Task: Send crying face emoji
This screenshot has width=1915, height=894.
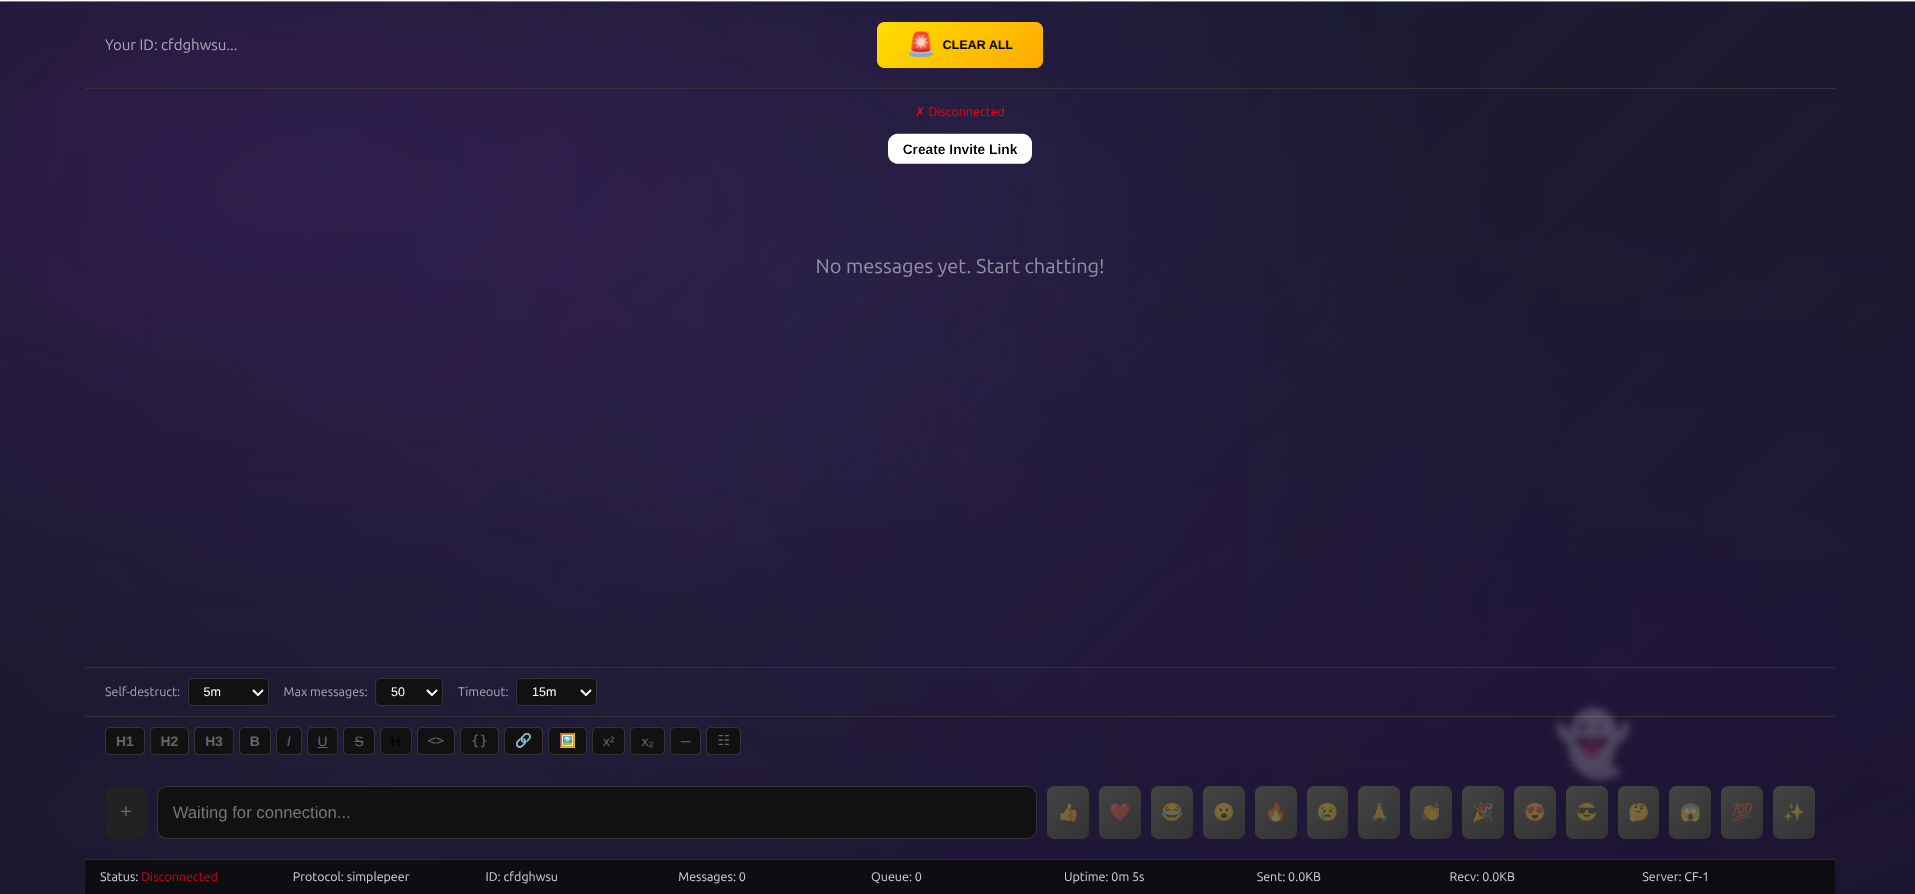Action: [1327, 812]
